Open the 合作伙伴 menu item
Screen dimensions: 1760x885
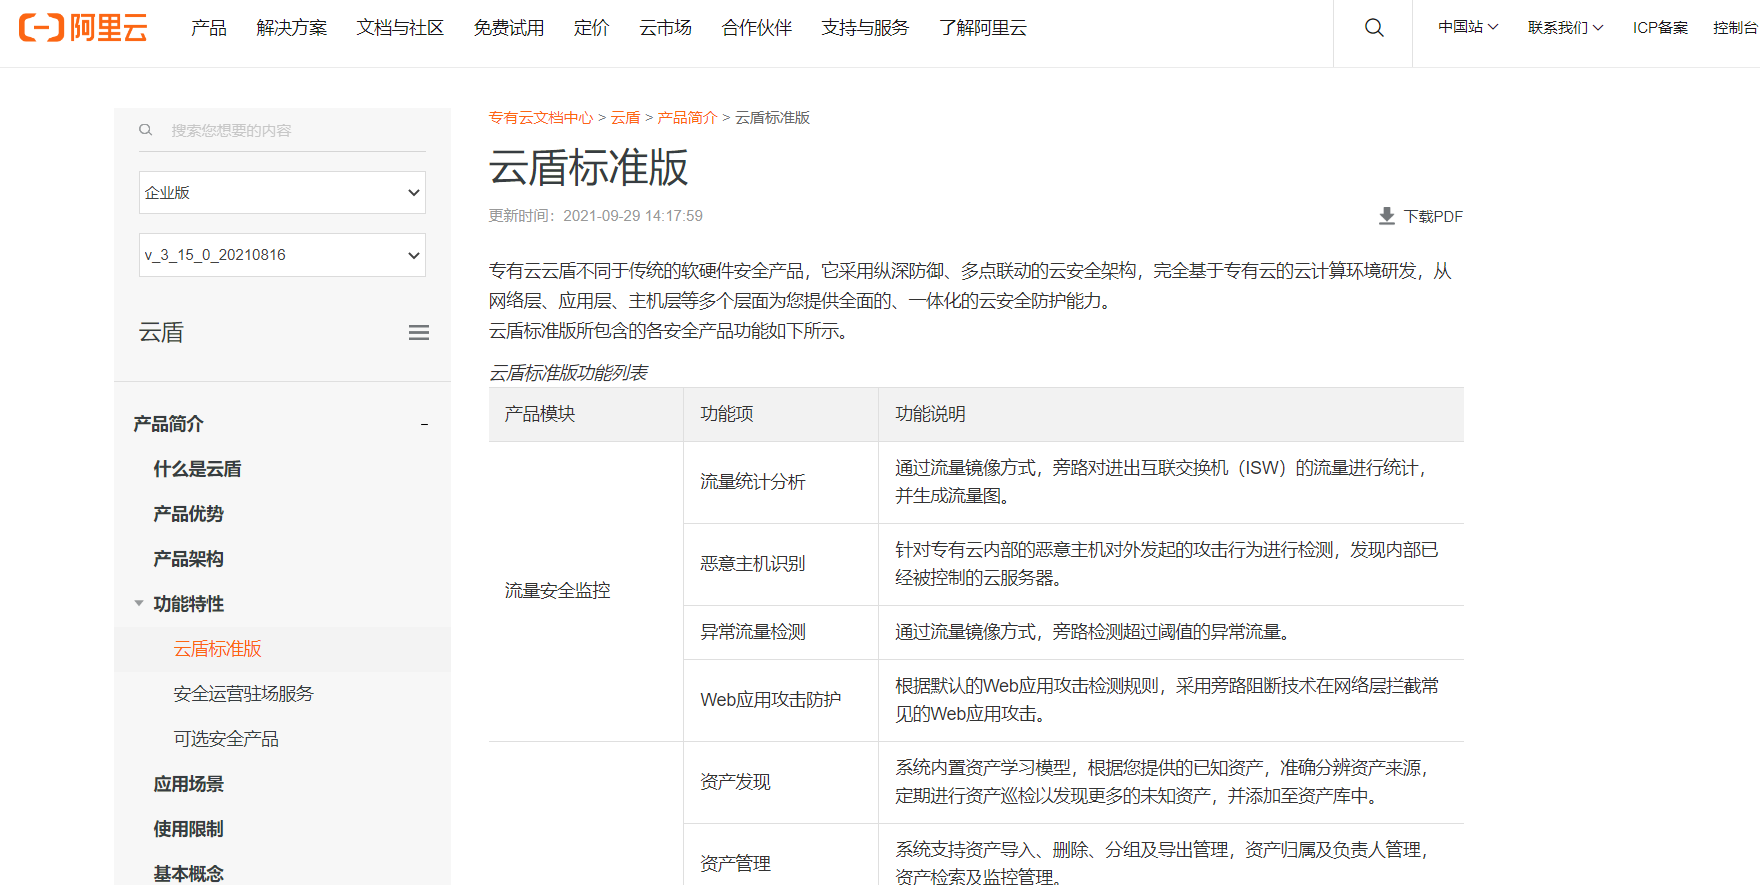[x=757, y=28]
